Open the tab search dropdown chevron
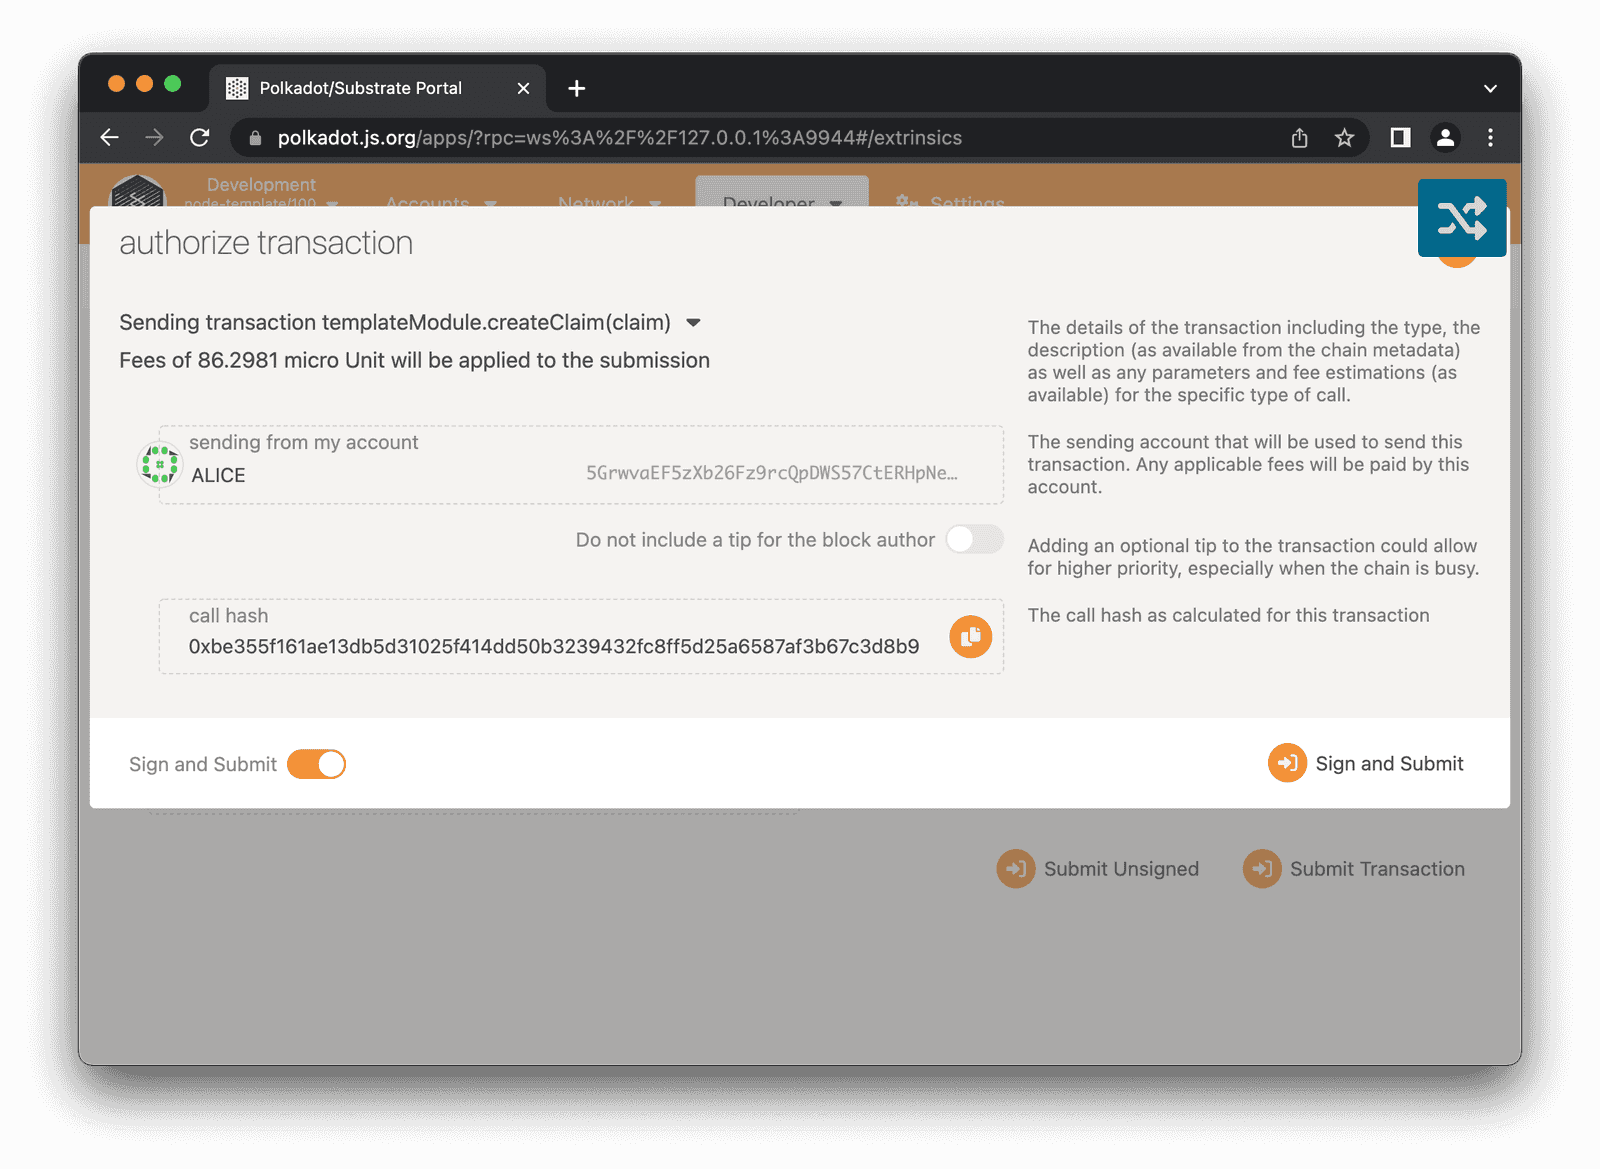This screenshot has height=1169, width=1600. 1490,88
